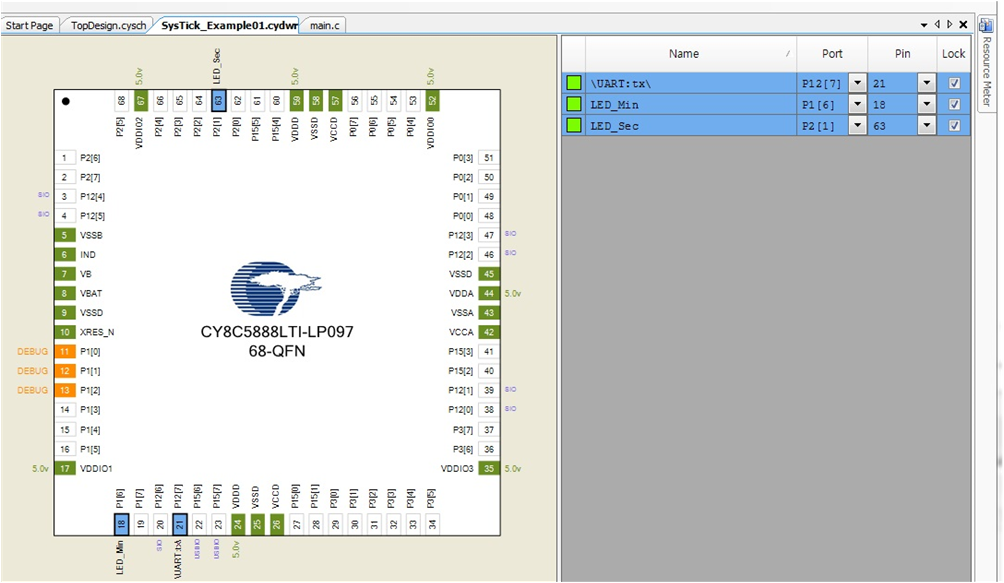Switch to the main.c tab
This screenshot has width=1004, height=583.
(x=321, y=24)
